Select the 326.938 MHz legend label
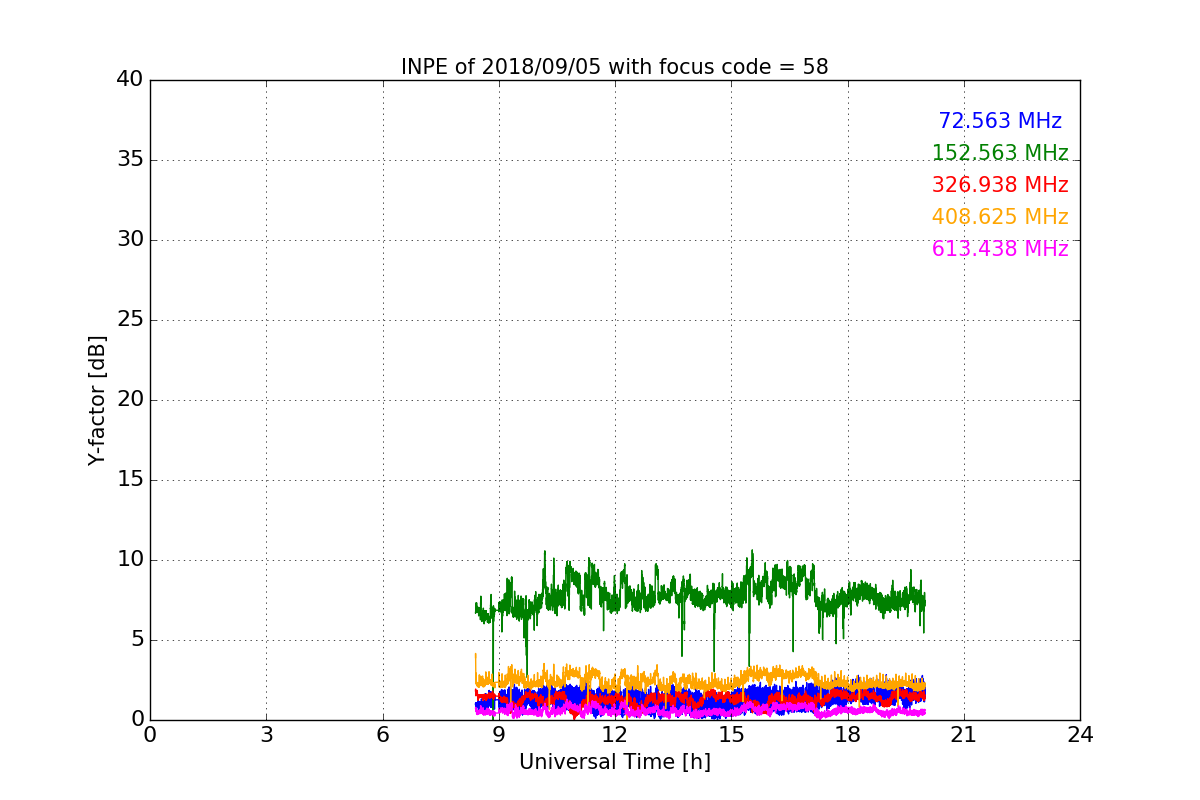Image resolution: width=1200 pixels, height=800 pixels. click(x=1000, y=185)
